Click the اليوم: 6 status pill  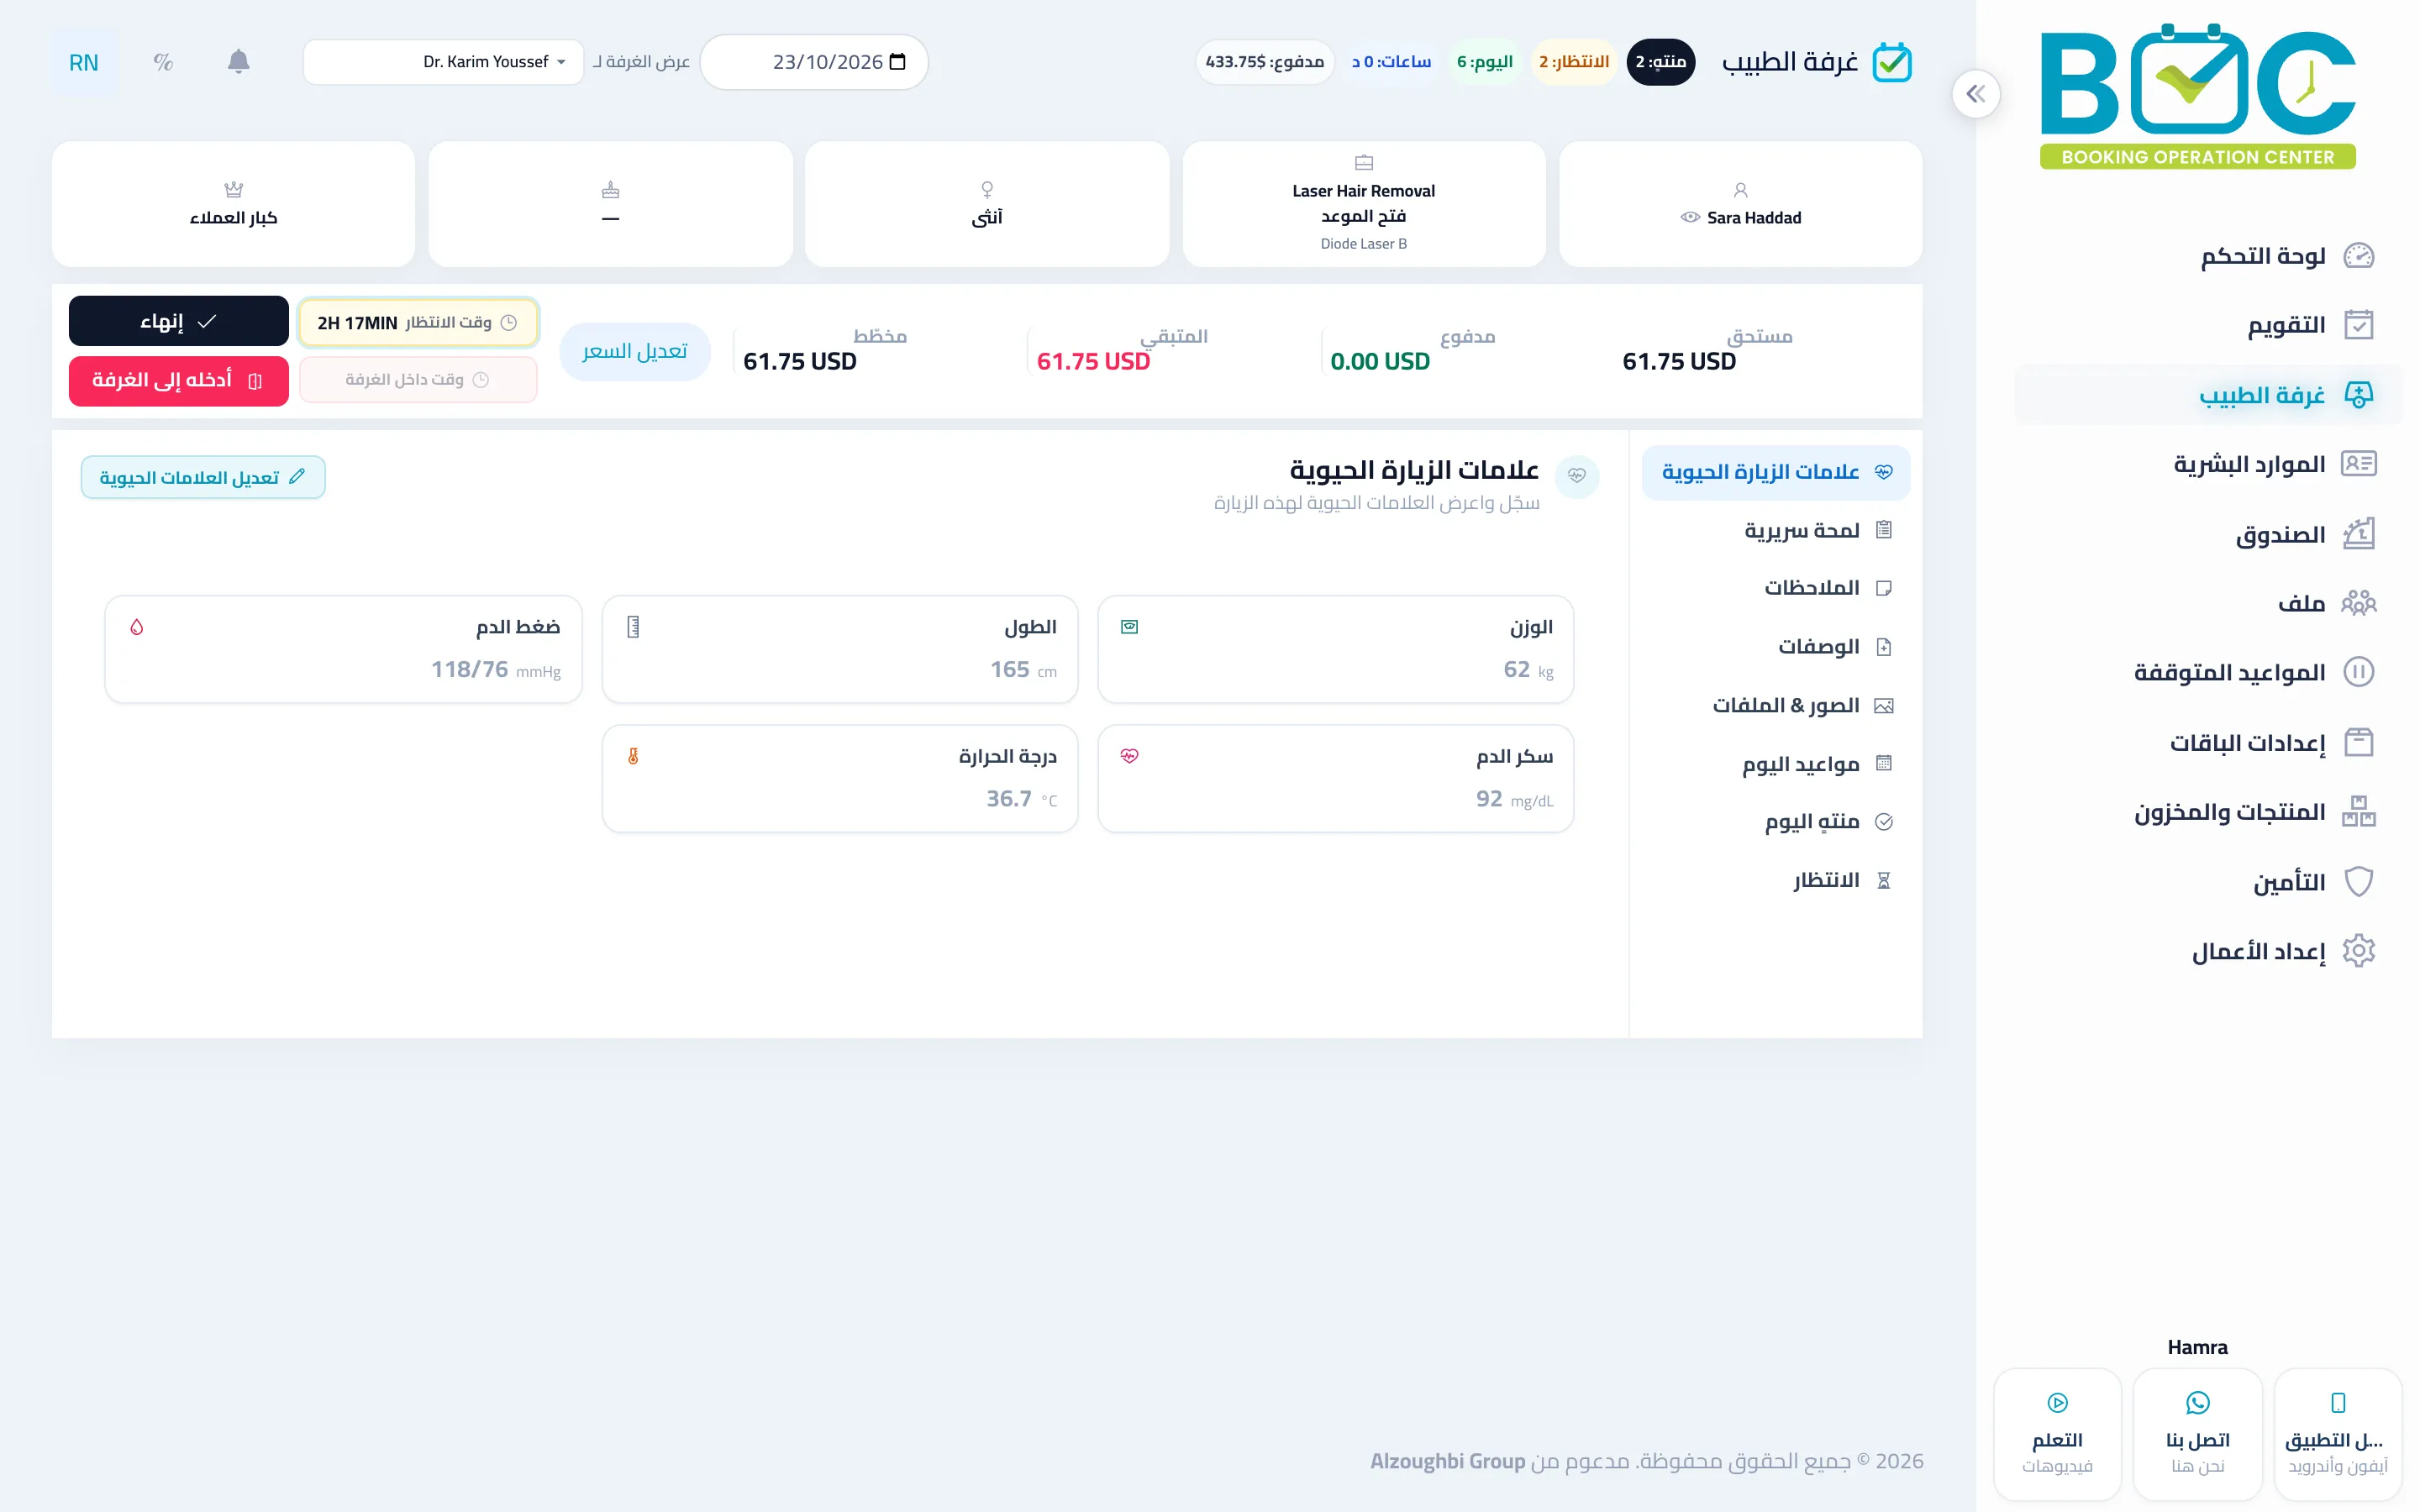point(1484,62)
